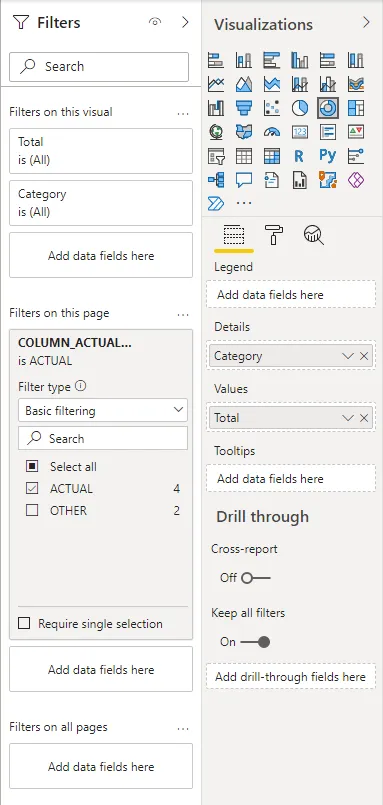Add an ArcGIS Maps visual
Screen dimensions: 383x805
tap(328, 180)
